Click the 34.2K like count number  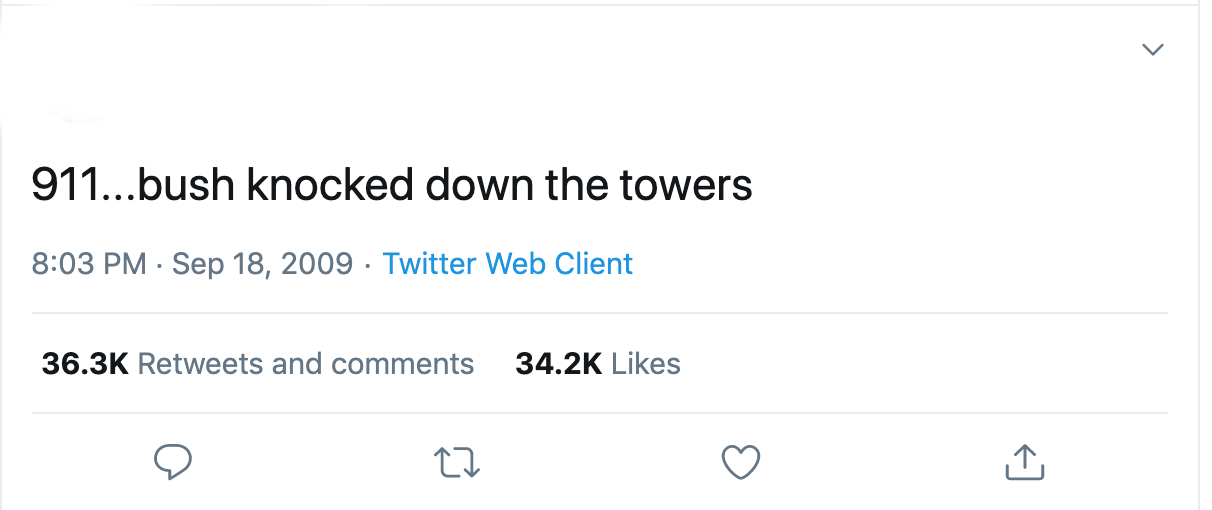point(558,364)
